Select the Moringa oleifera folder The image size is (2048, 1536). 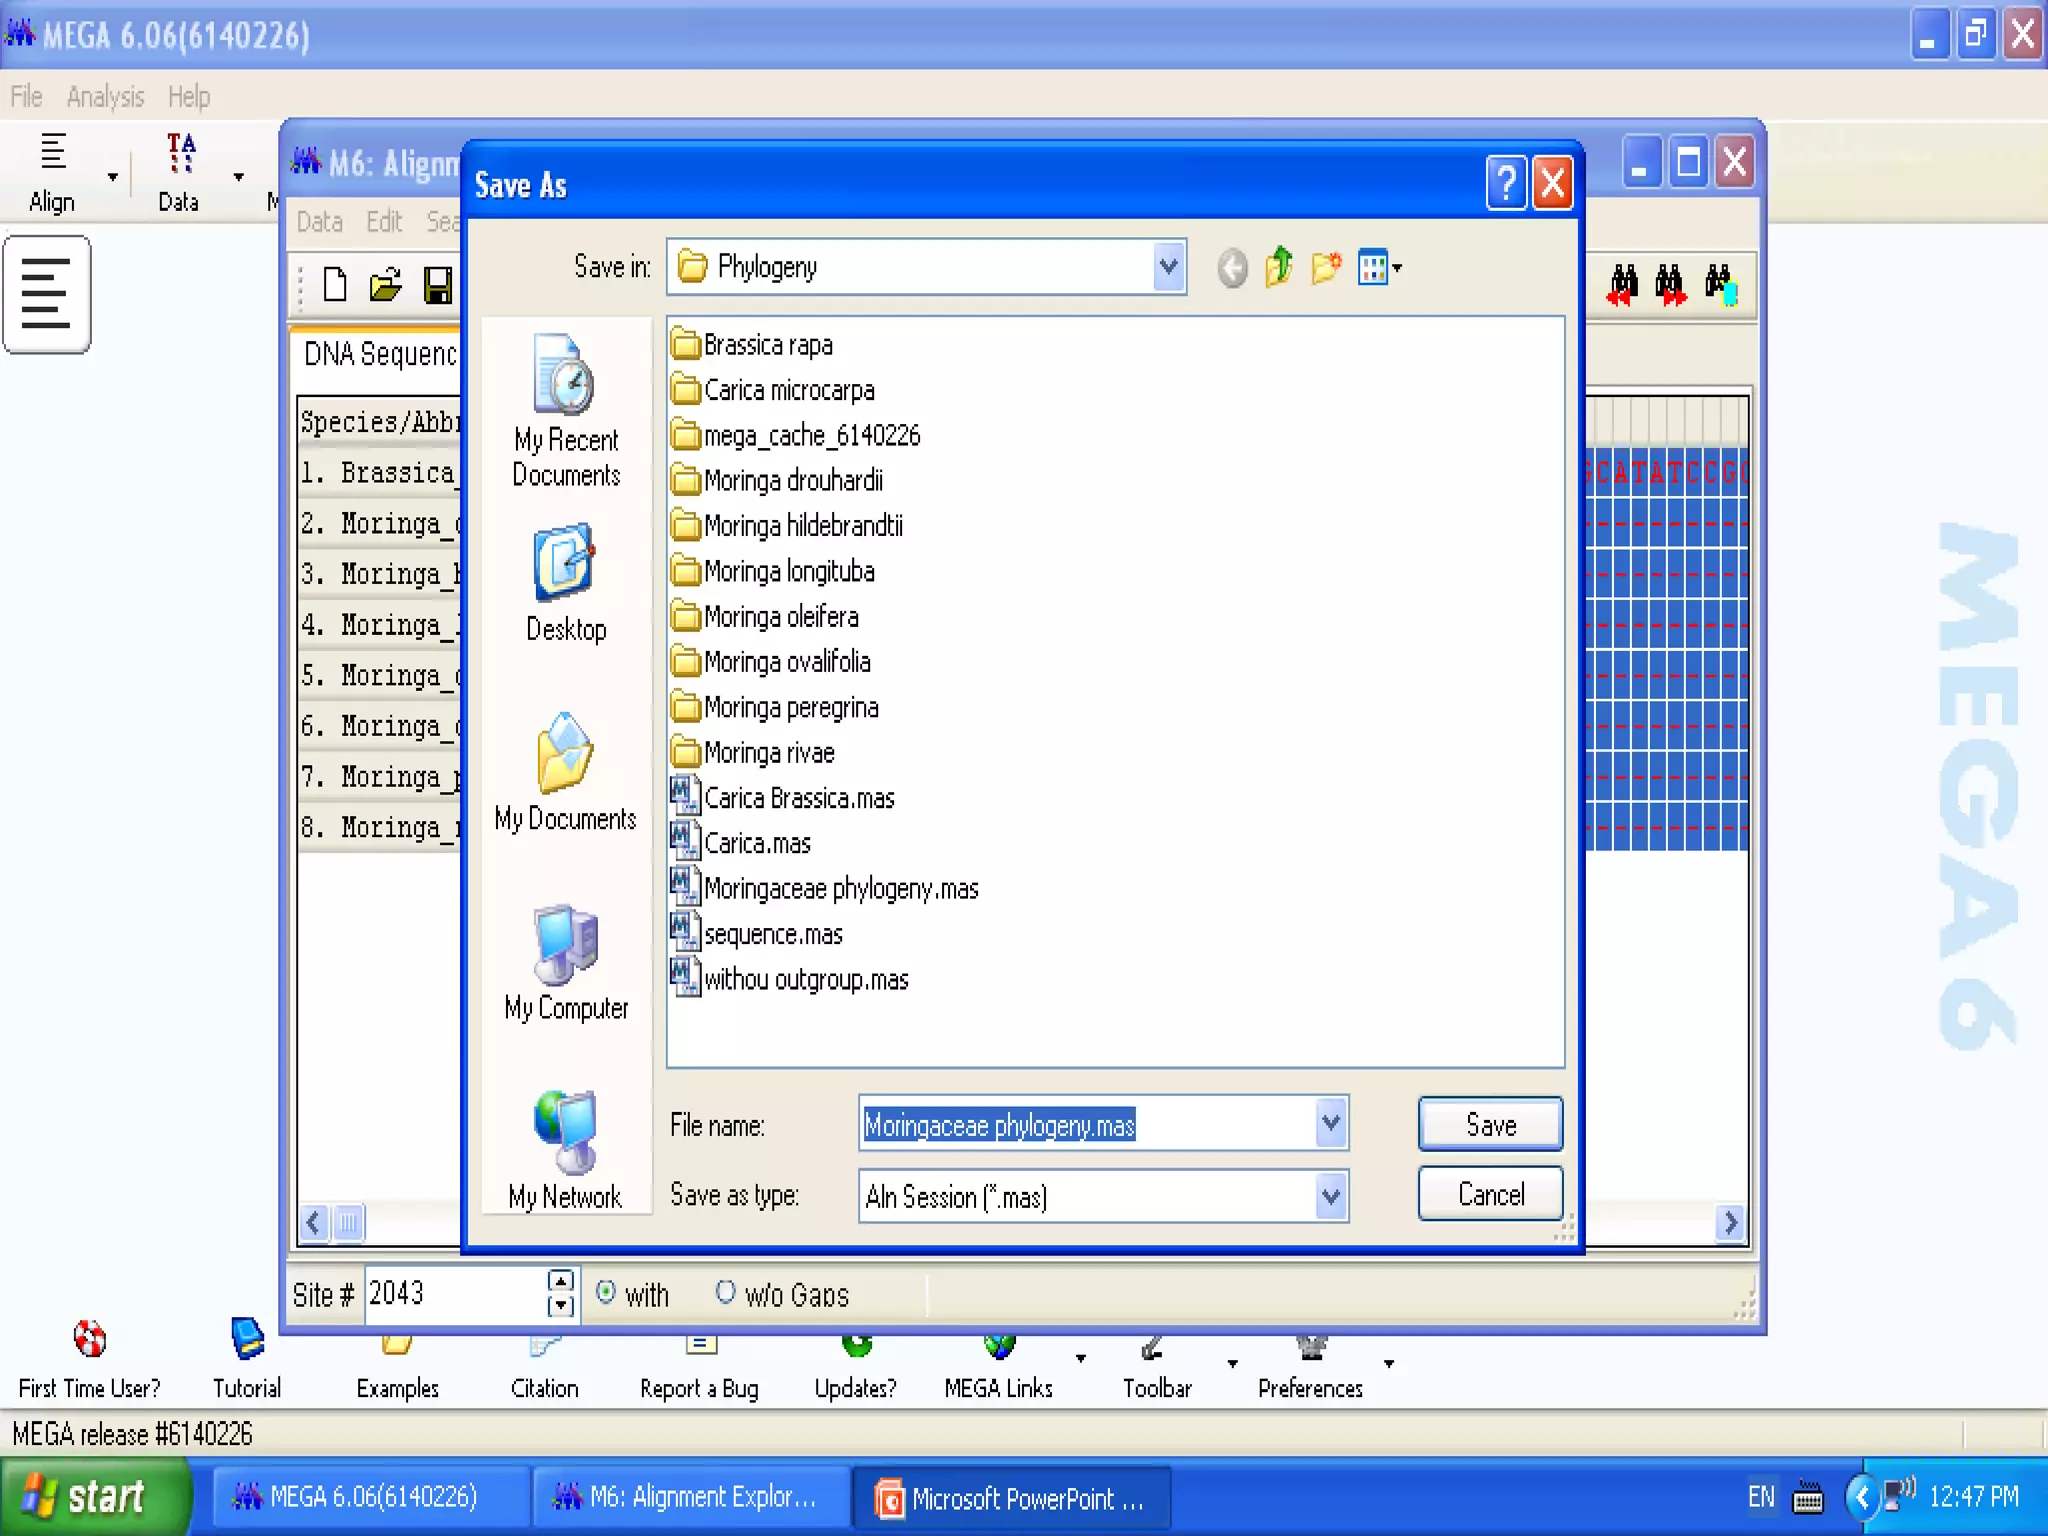tap(780, 617)
